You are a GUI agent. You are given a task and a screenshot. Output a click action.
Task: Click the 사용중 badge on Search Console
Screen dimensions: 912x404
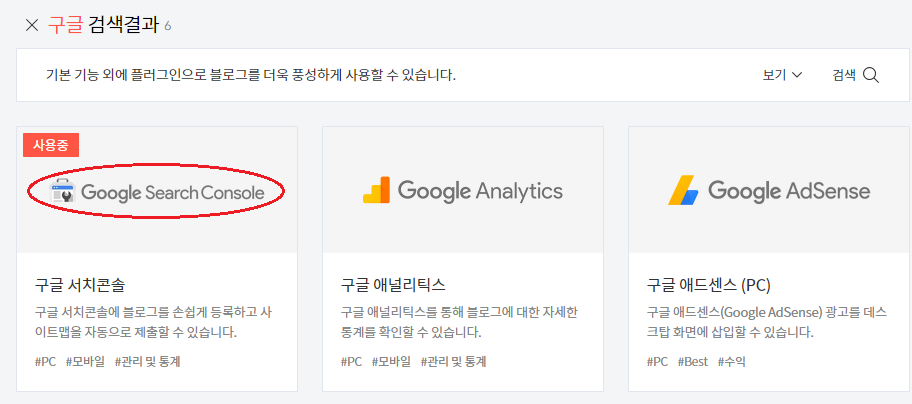[51, 145]
